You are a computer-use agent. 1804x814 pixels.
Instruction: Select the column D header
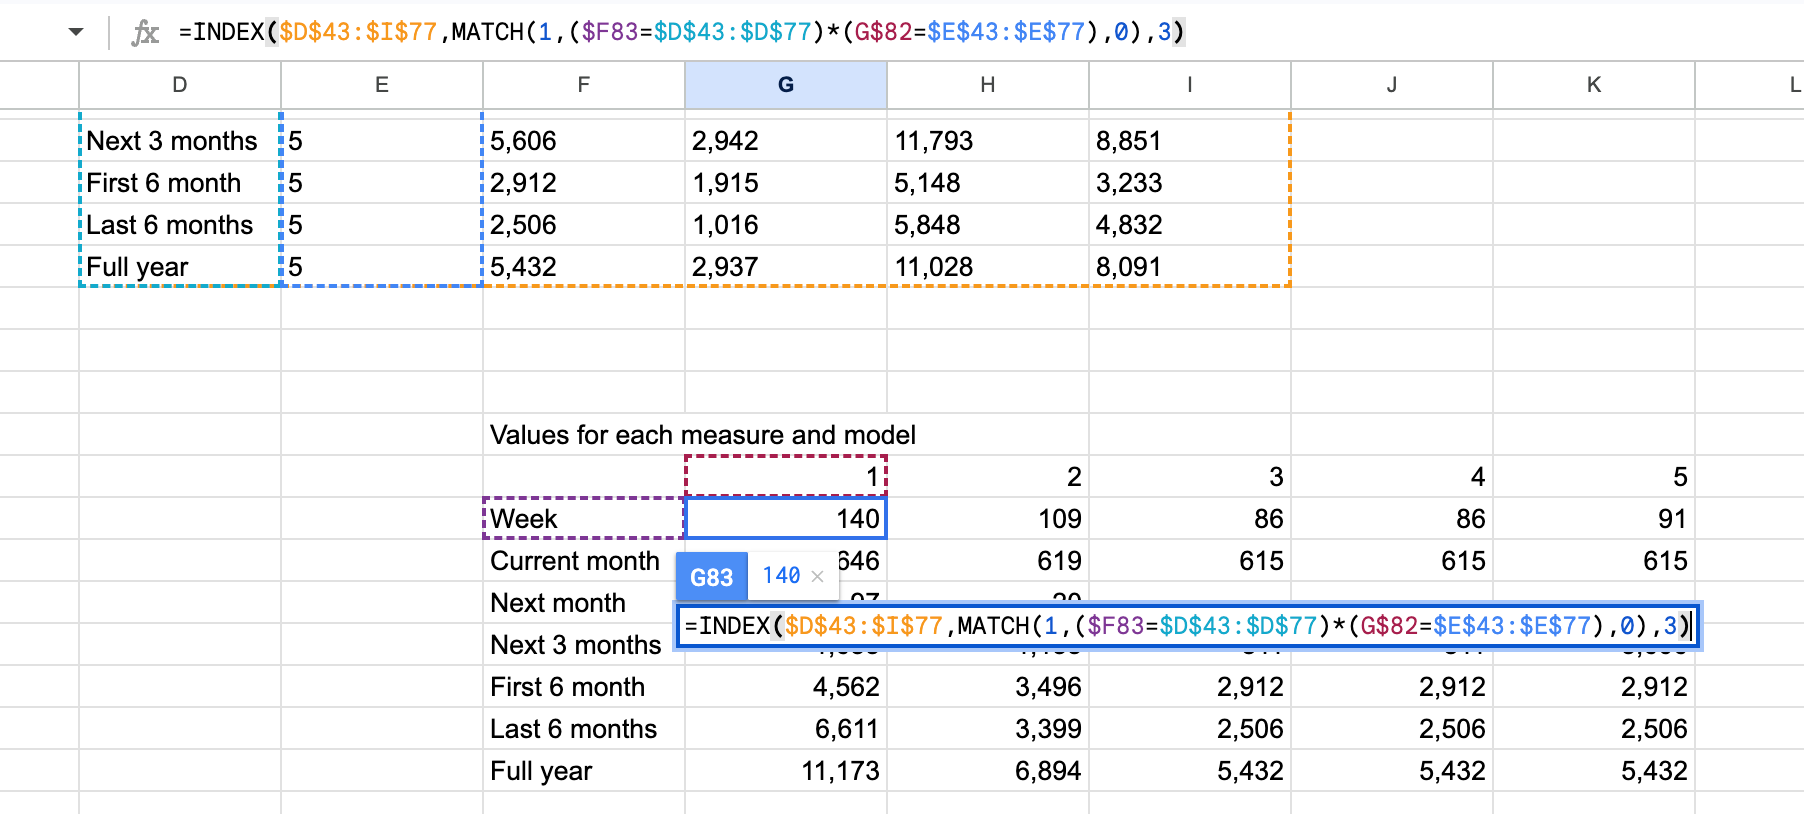point(180,85)
